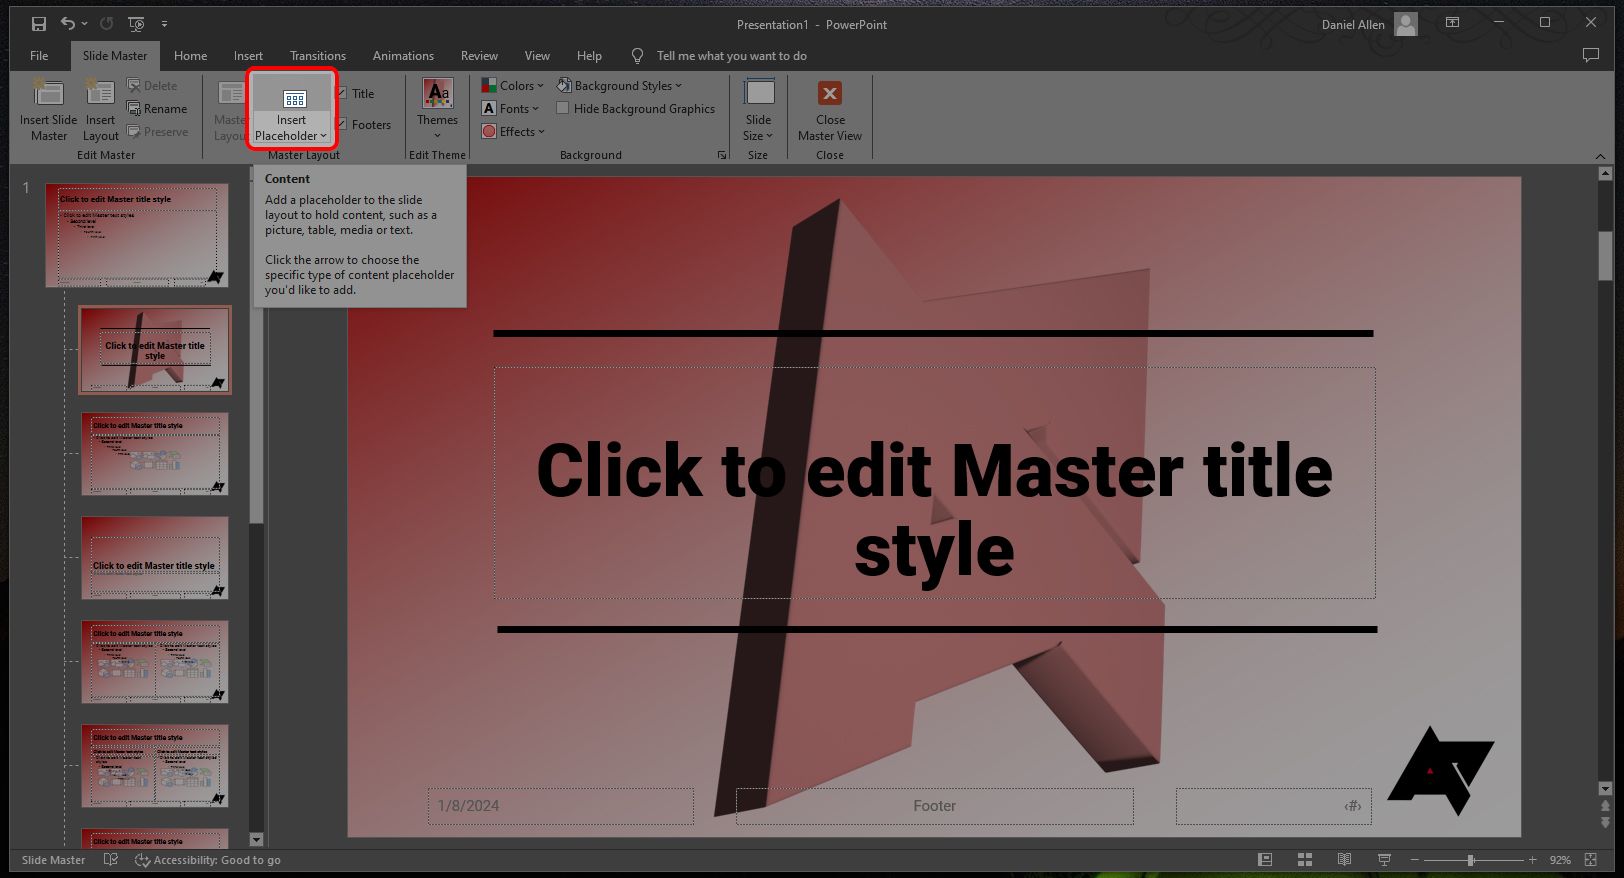Viewport: 1624px width, 878px height.
Task: Click the Preserve master button
Action: 157,132
